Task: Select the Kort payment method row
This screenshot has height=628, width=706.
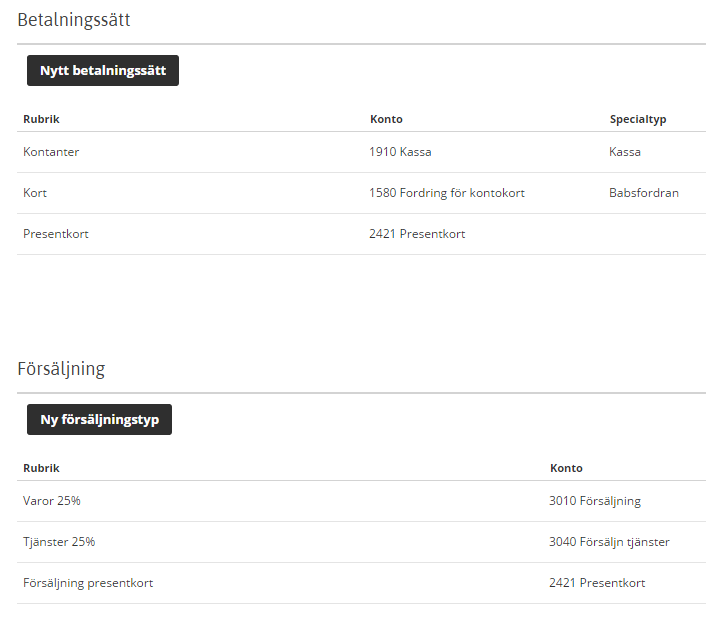Action: point(35,193)
